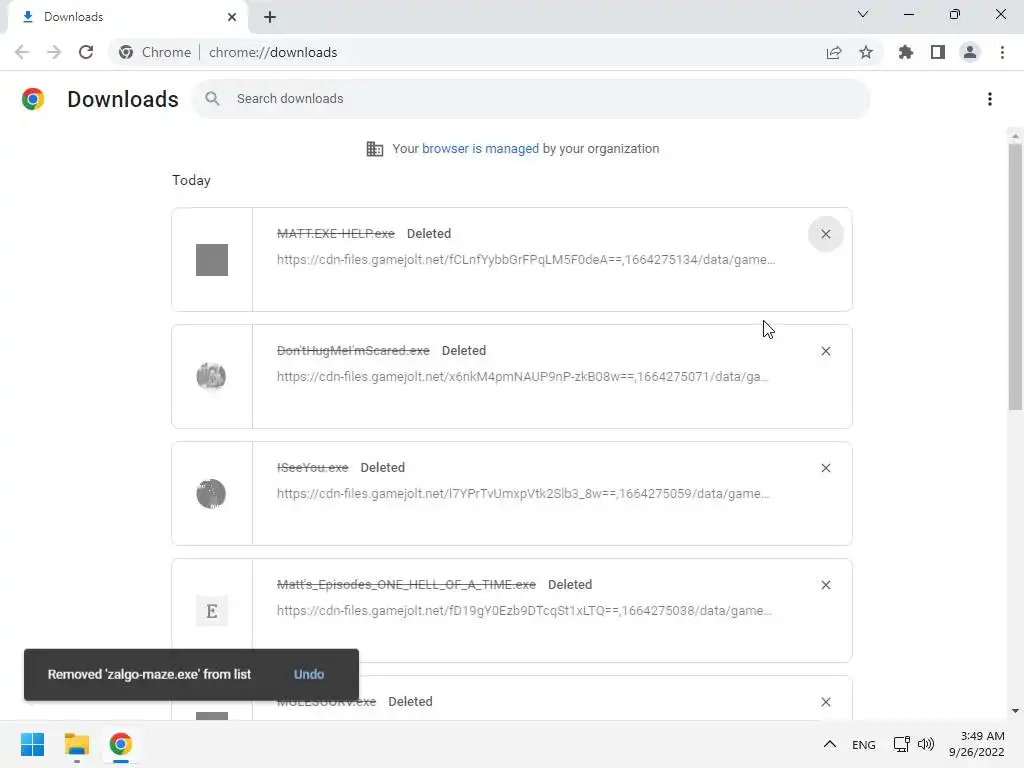This screenshot has width=1024, height=768.
Task: Reload the downloads page
Action: coord(86,52)
